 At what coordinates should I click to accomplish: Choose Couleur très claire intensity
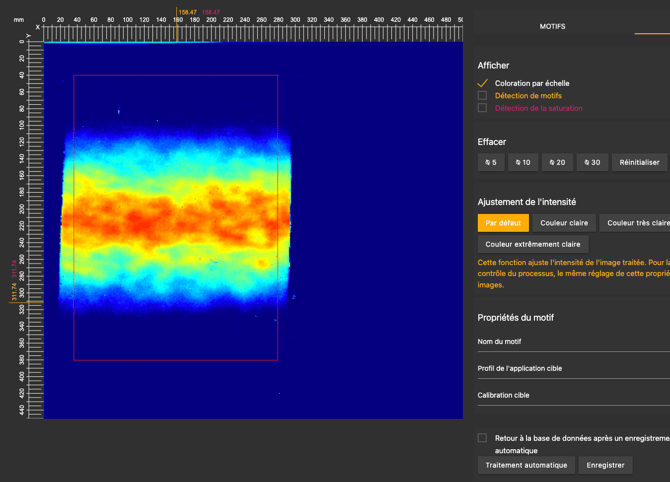click(636, 223)
